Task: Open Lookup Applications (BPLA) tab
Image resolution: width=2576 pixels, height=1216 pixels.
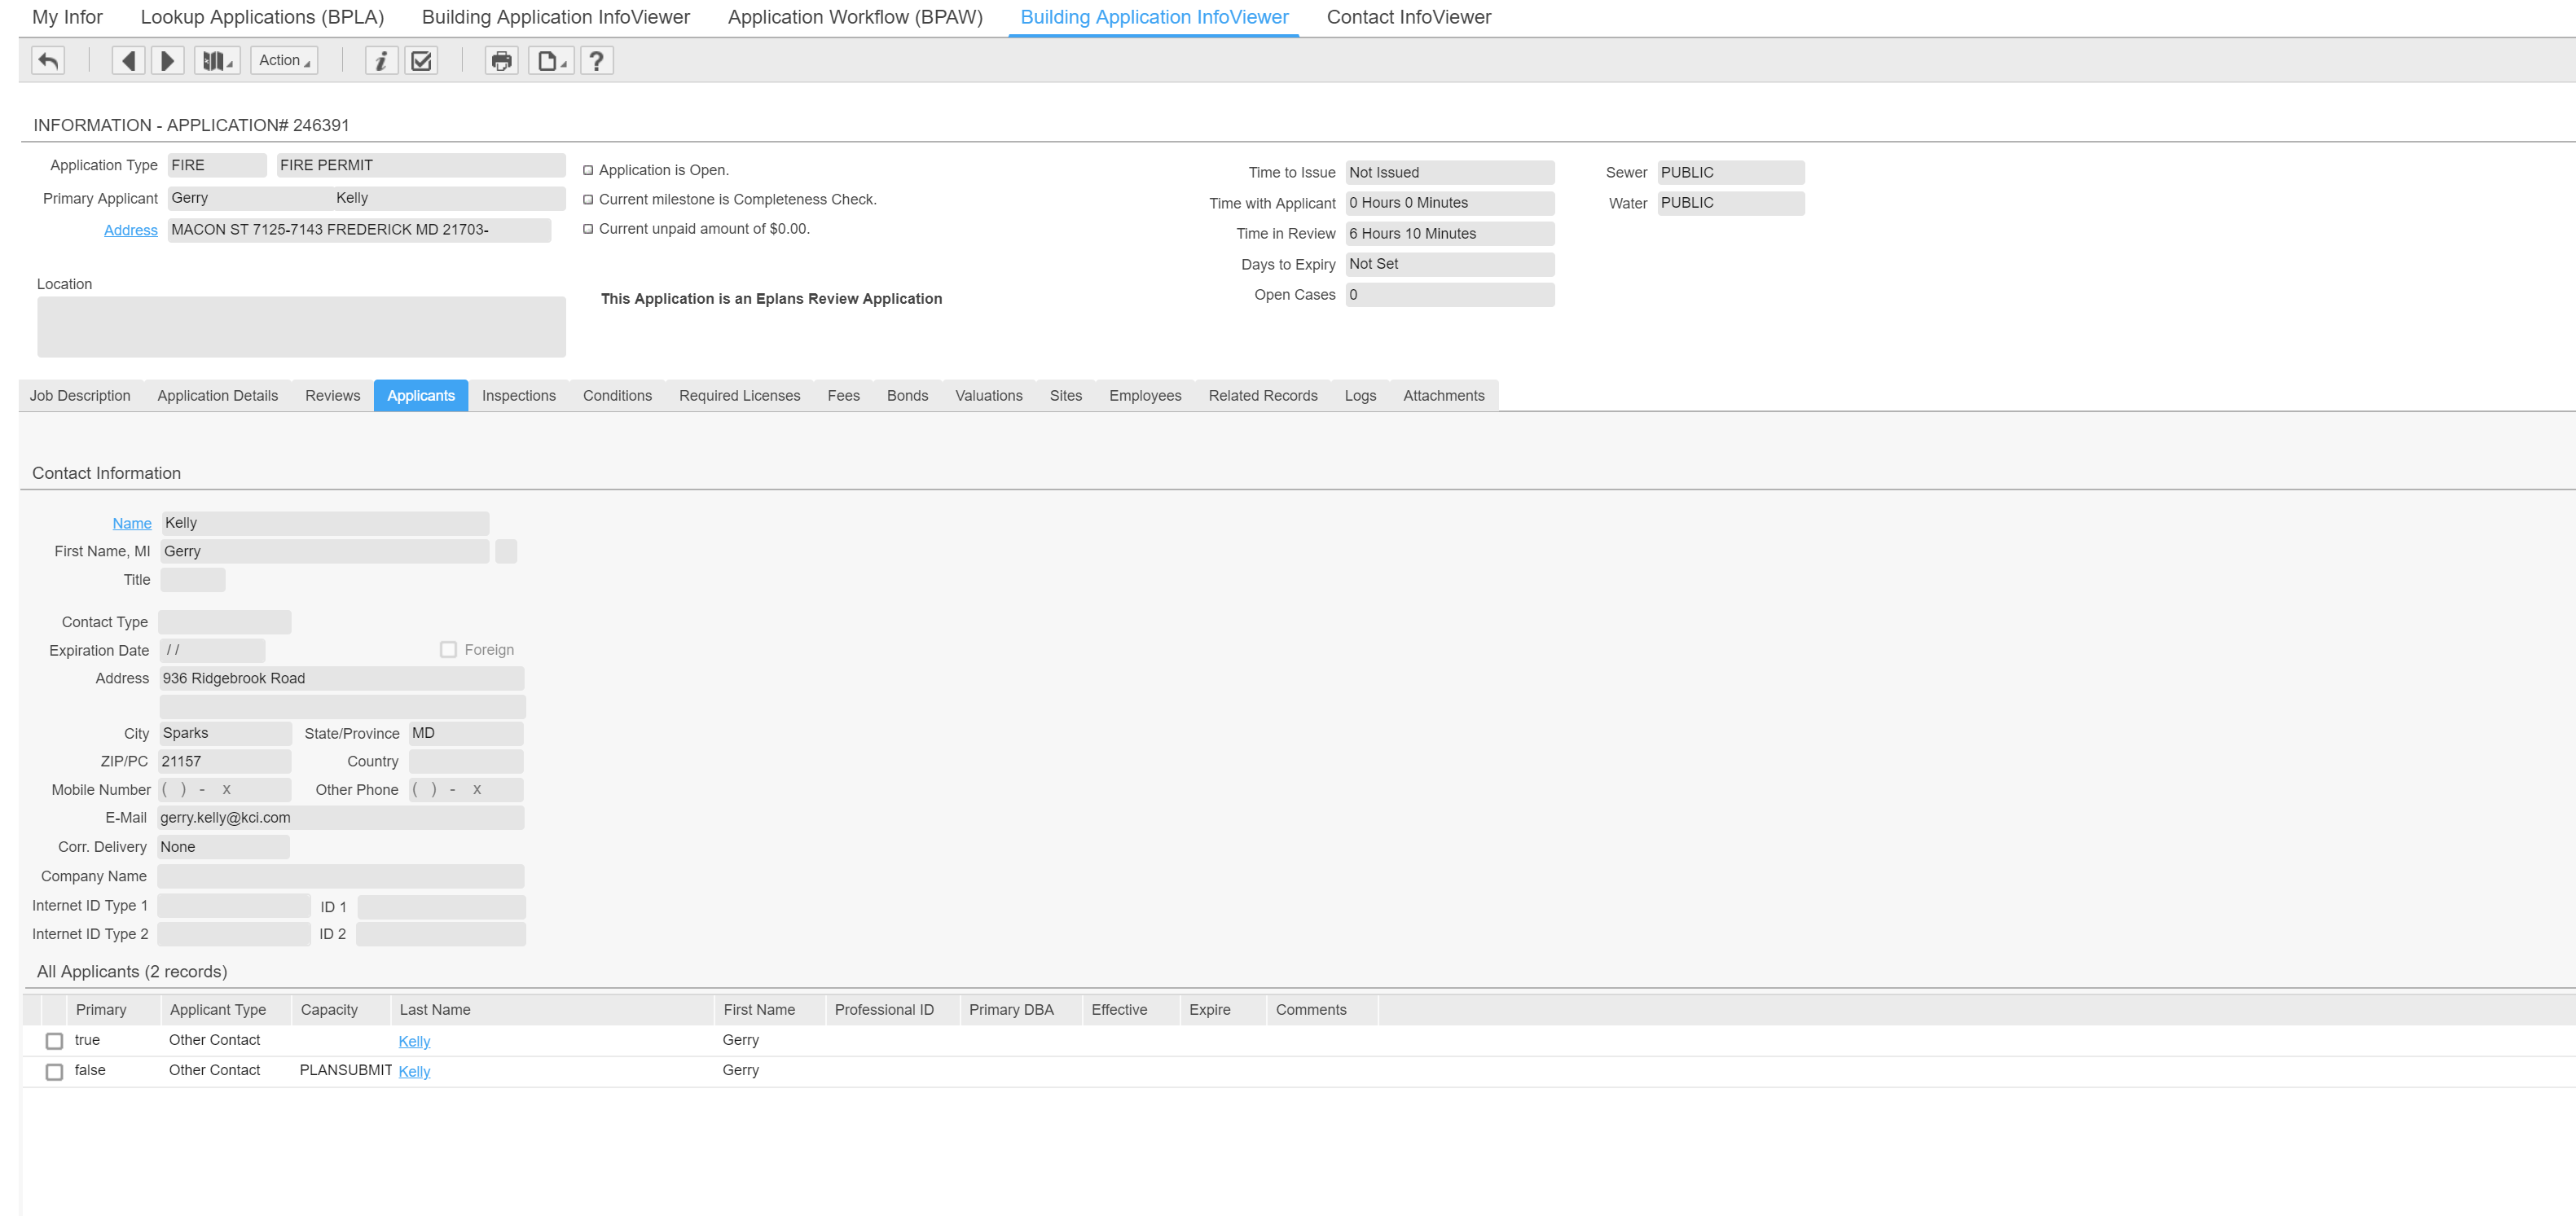Action: pos(262,17)
